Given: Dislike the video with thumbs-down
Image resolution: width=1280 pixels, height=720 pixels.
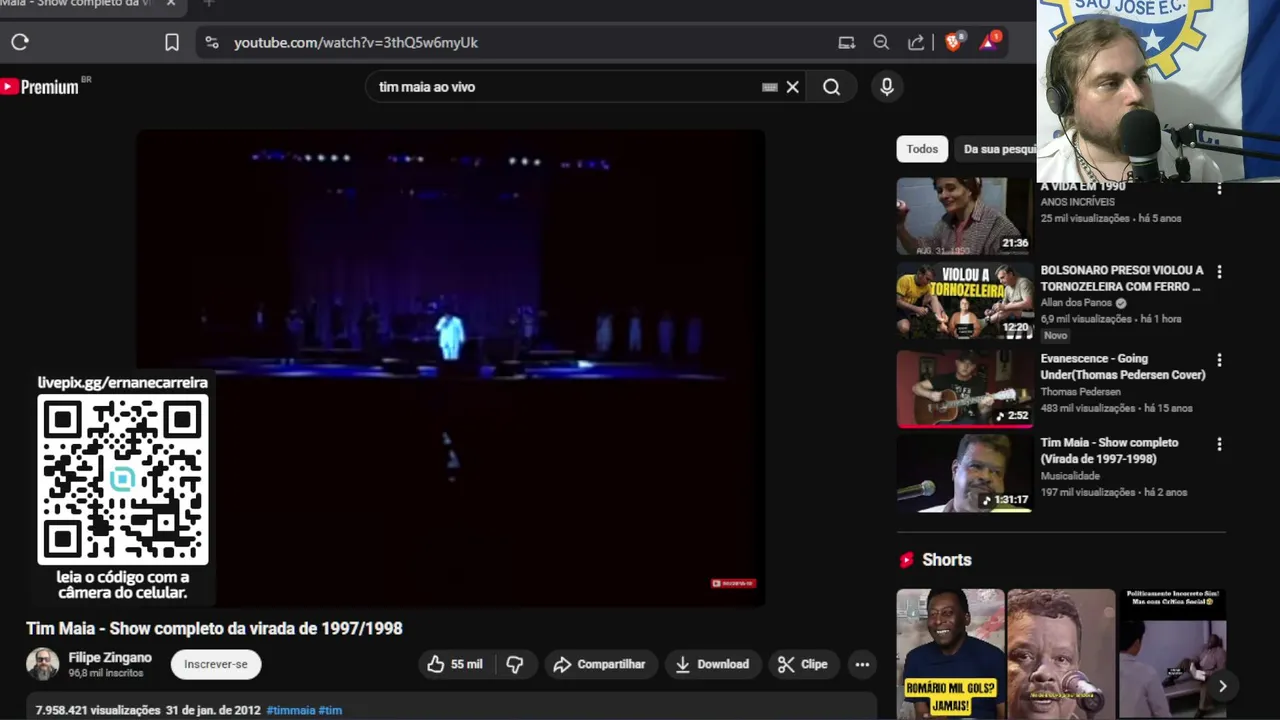Looking at the screenshot, I should tap(515, 664).
